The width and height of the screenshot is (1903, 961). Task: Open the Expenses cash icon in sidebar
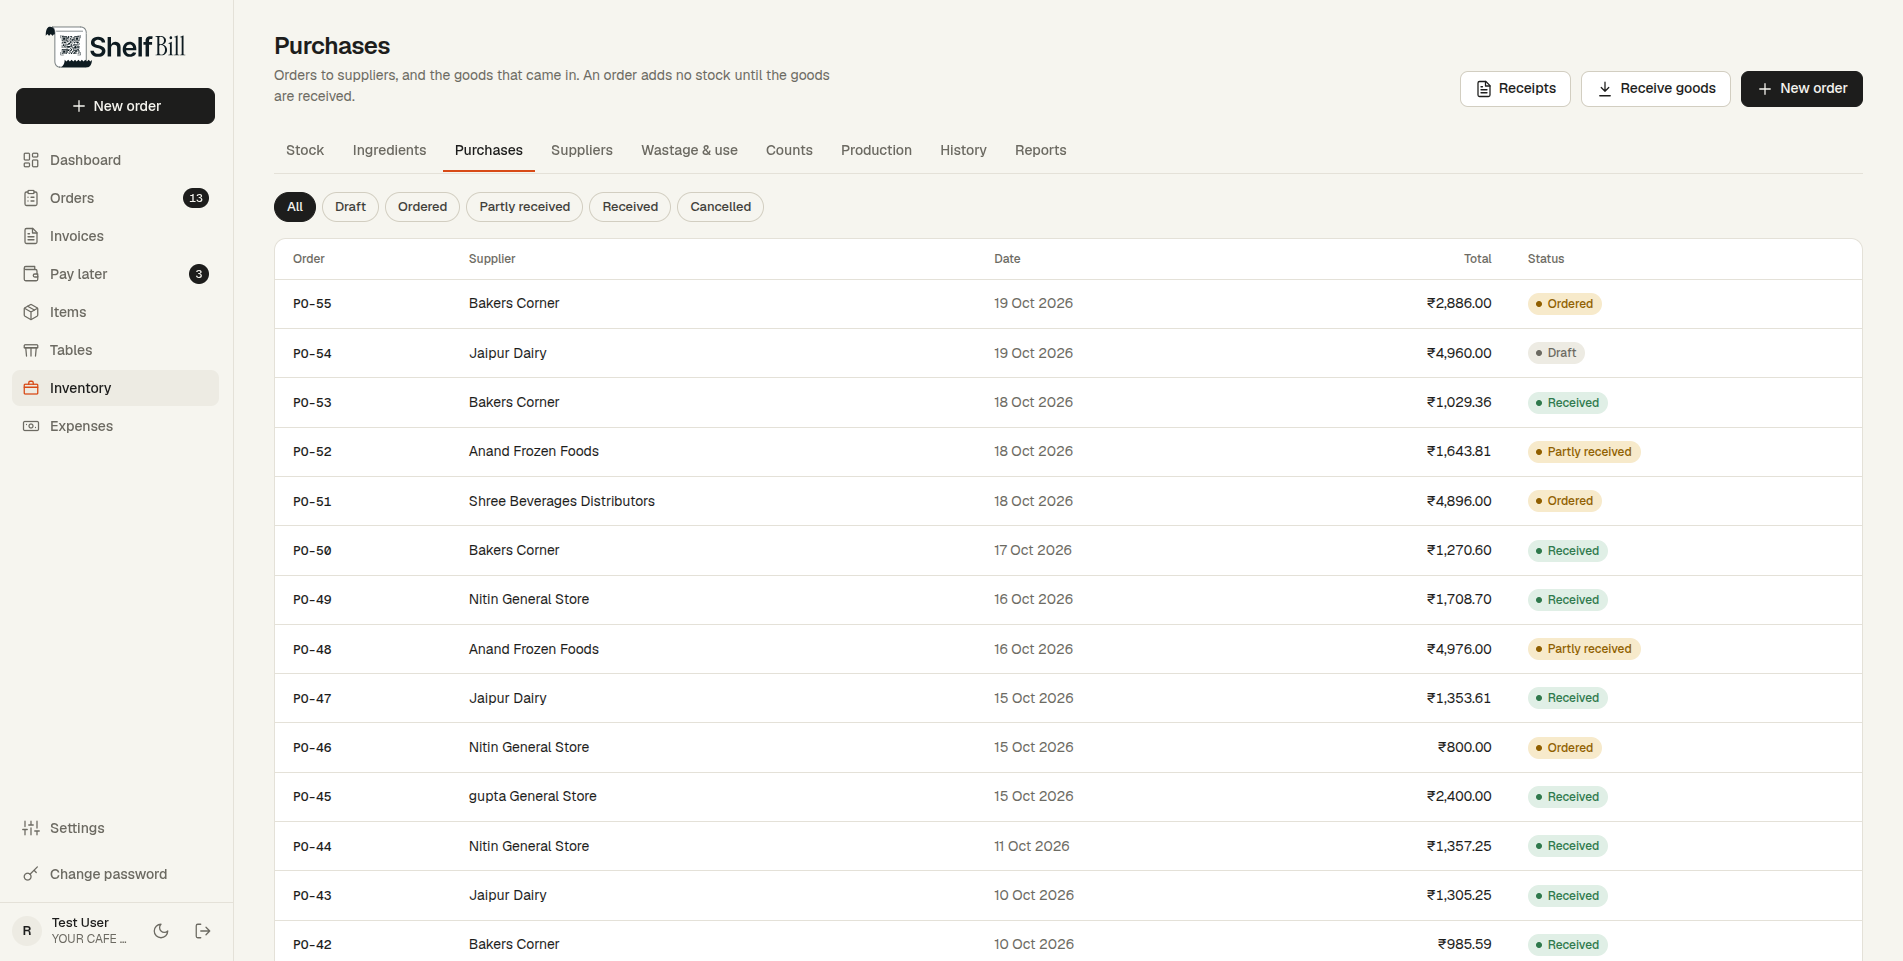click(x=31, y=426)
